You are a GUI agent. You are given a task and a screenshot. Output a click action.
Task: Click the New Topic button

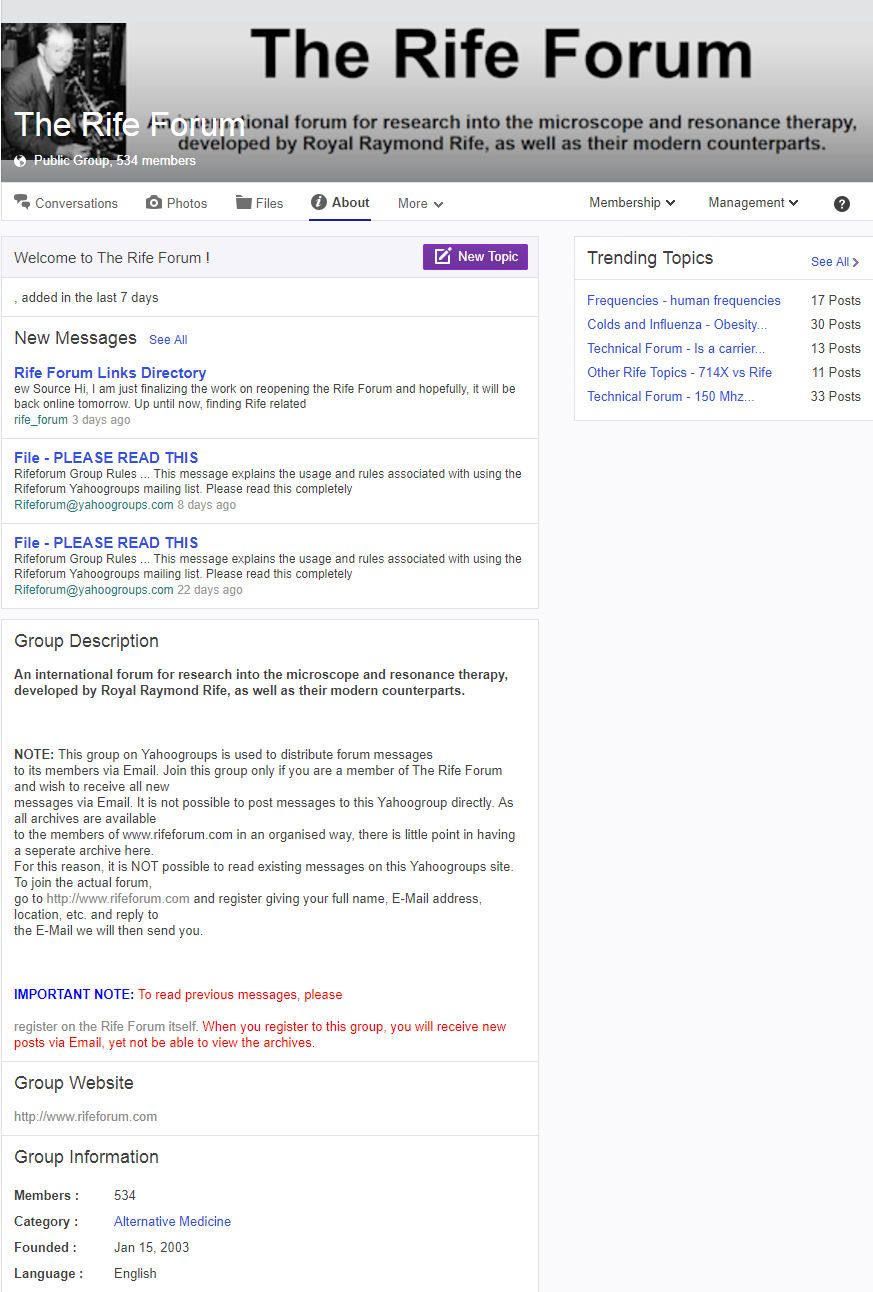tap(475, 257)
